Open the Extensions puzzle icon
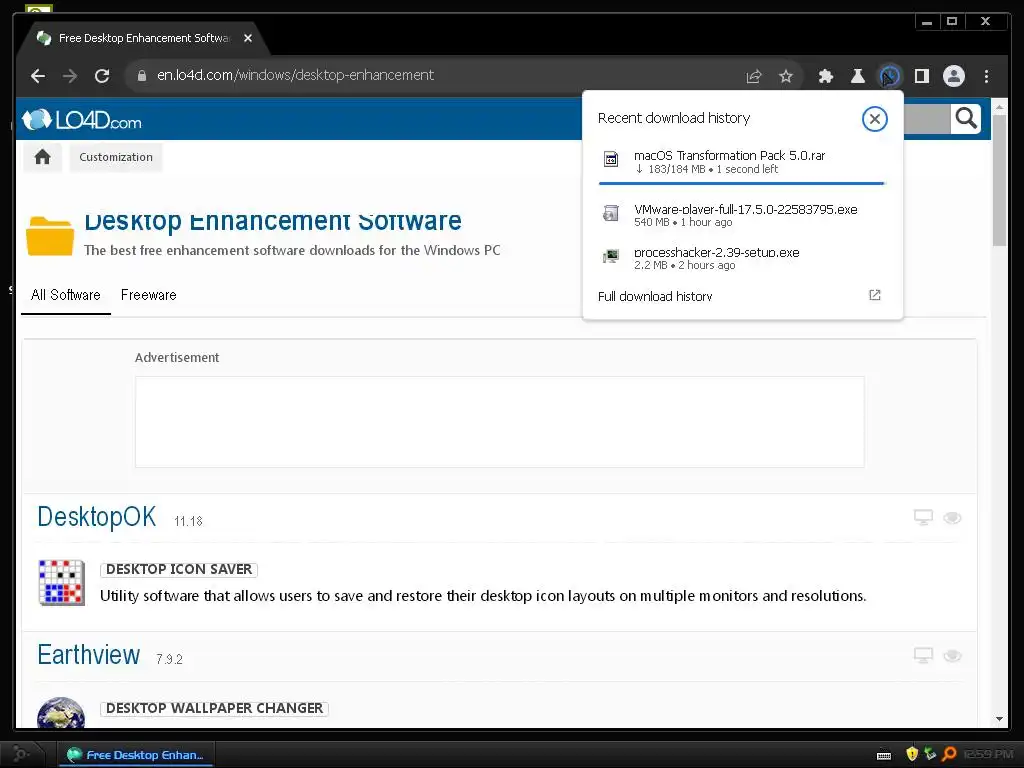 click(825, 76)
